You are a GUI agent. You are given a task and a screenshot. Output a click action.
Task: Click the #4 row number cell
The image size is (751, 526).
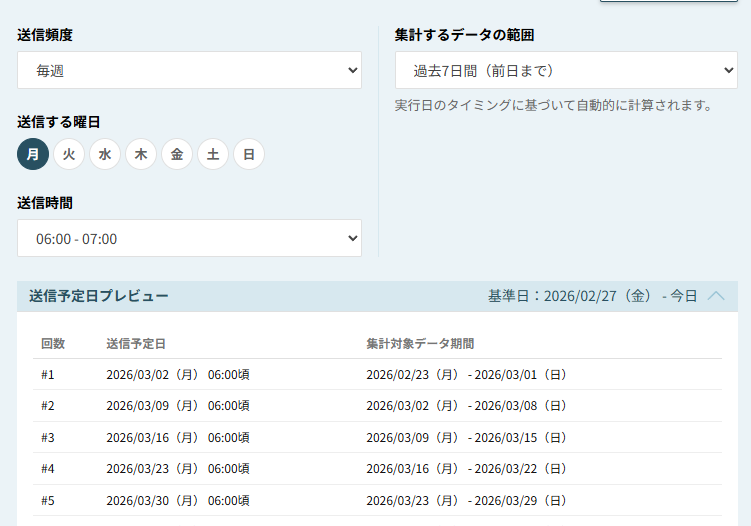48,469
